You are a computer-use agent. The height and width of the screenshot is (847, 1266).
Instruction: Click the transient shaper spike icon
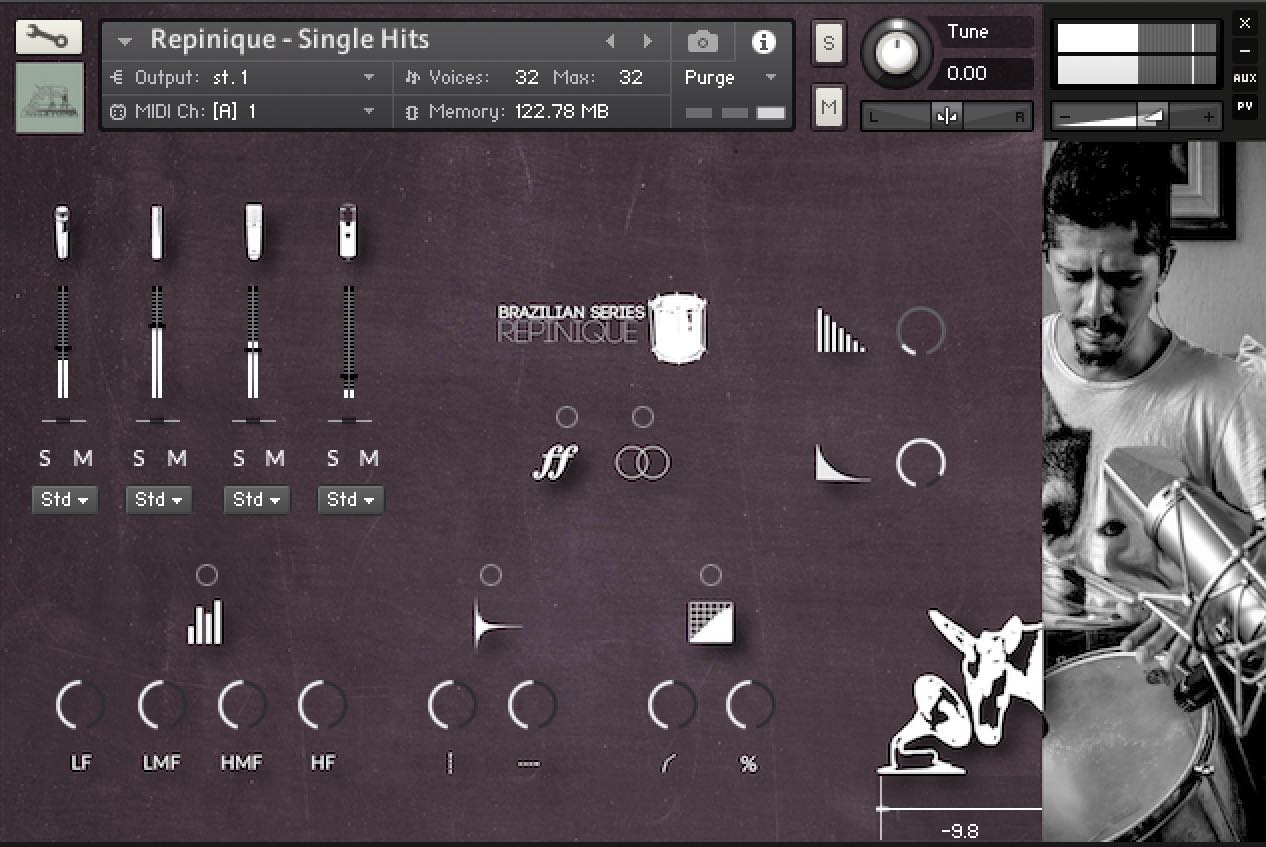click(497, 625)
